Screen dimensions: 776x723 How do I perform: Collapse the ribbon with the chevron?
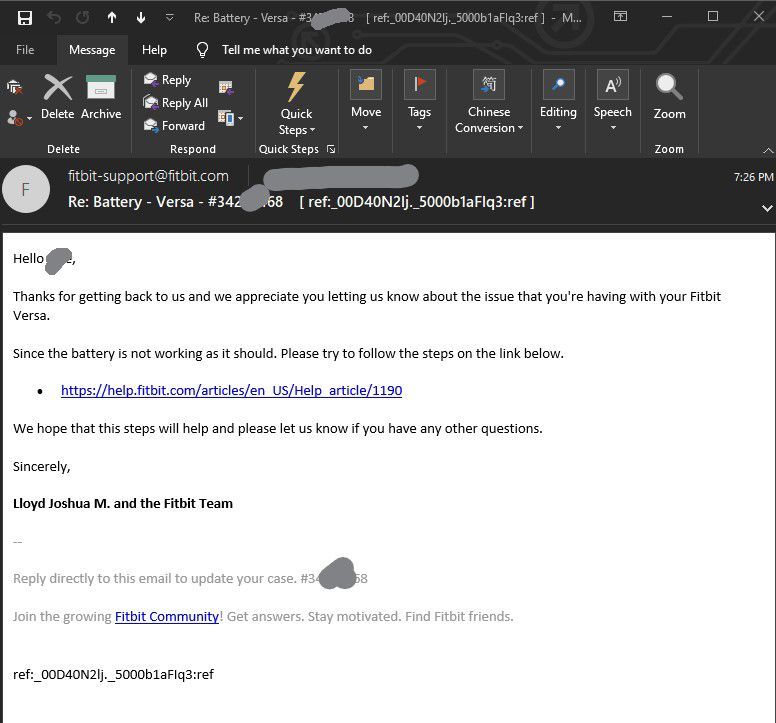[x=768, y=150]
